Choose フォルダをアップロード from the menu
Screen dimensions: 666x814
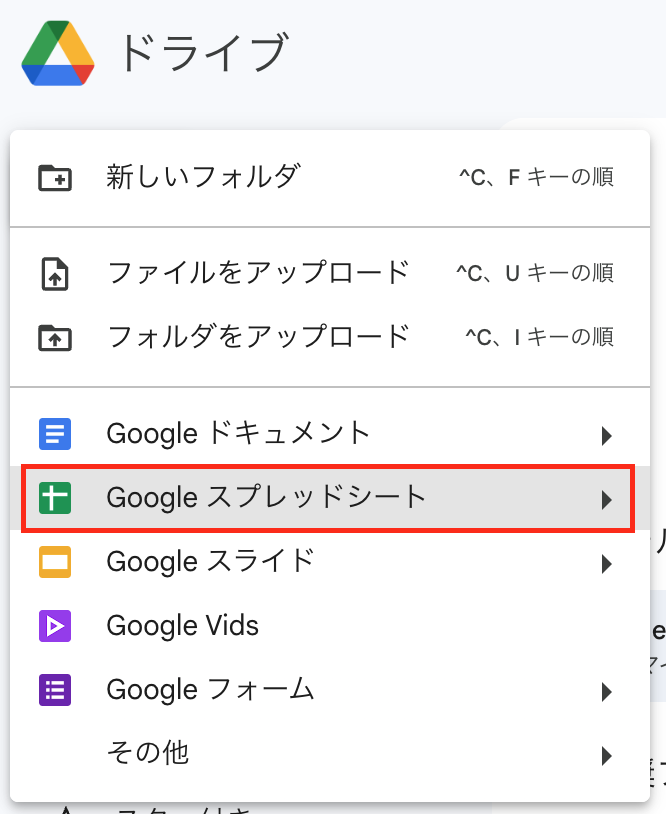258,336
